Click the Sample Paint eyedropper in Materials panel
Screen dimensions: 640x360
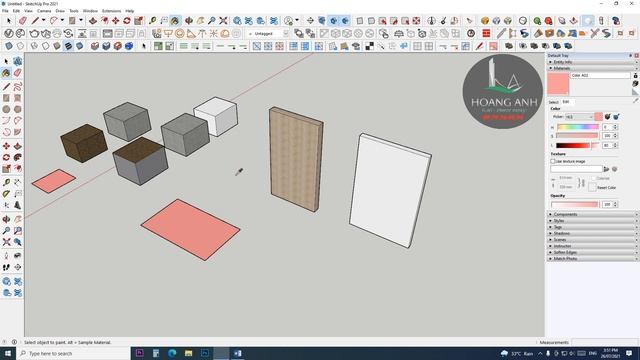click(x=636, y=100)
